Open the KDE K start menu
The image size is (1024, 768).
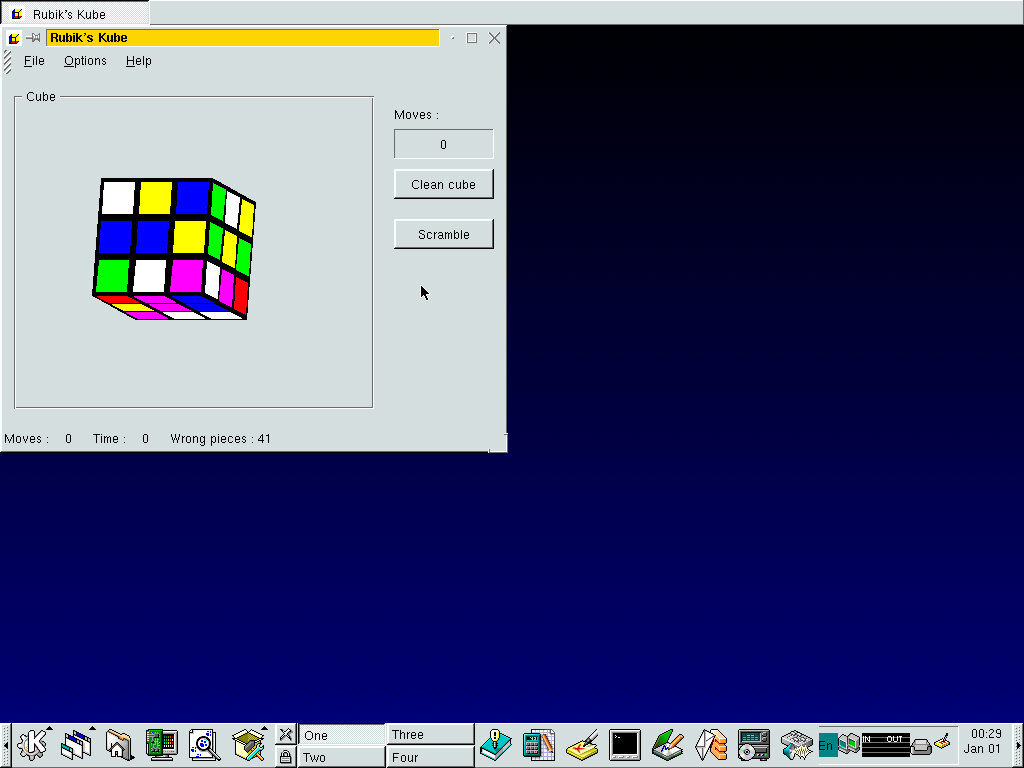pyautogui.click(x=33, y=745)
